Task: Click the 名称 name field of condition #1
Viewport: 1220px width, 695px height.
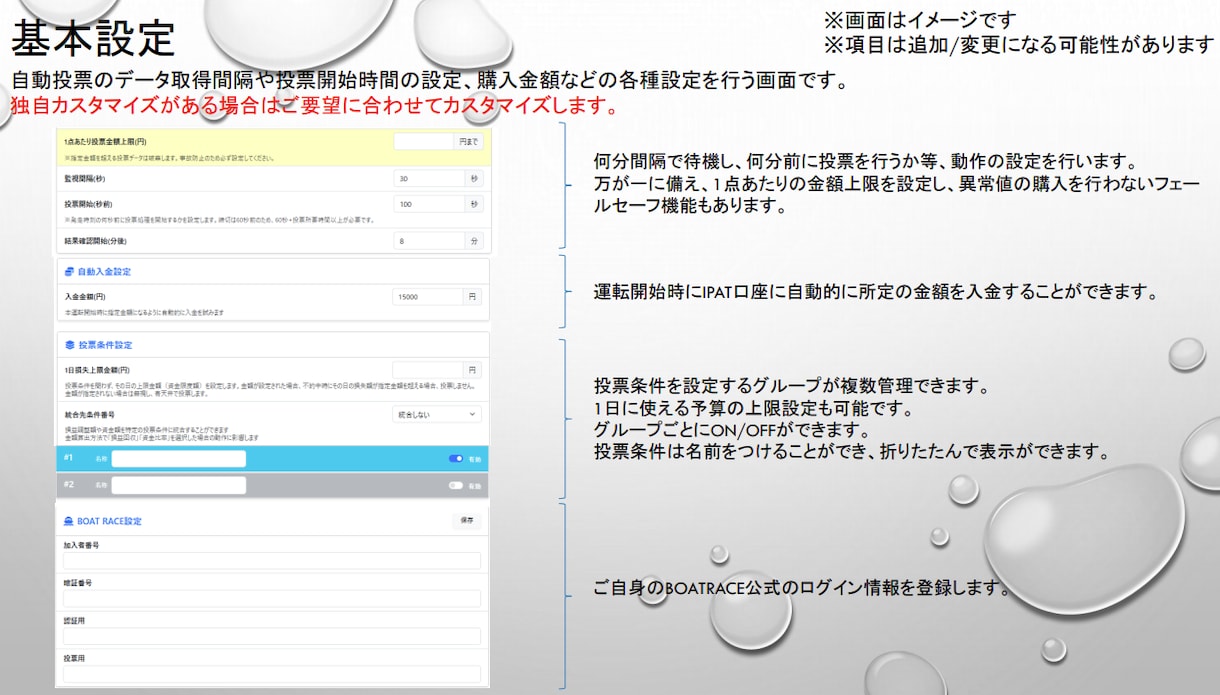Action: click(x=179, y=459)
